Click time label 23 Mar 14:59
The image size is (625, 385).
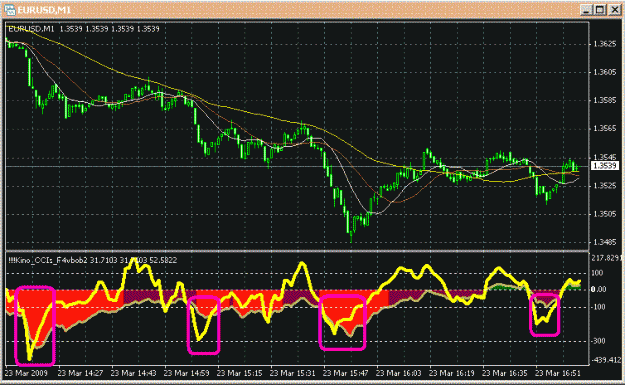coord(187,373)
